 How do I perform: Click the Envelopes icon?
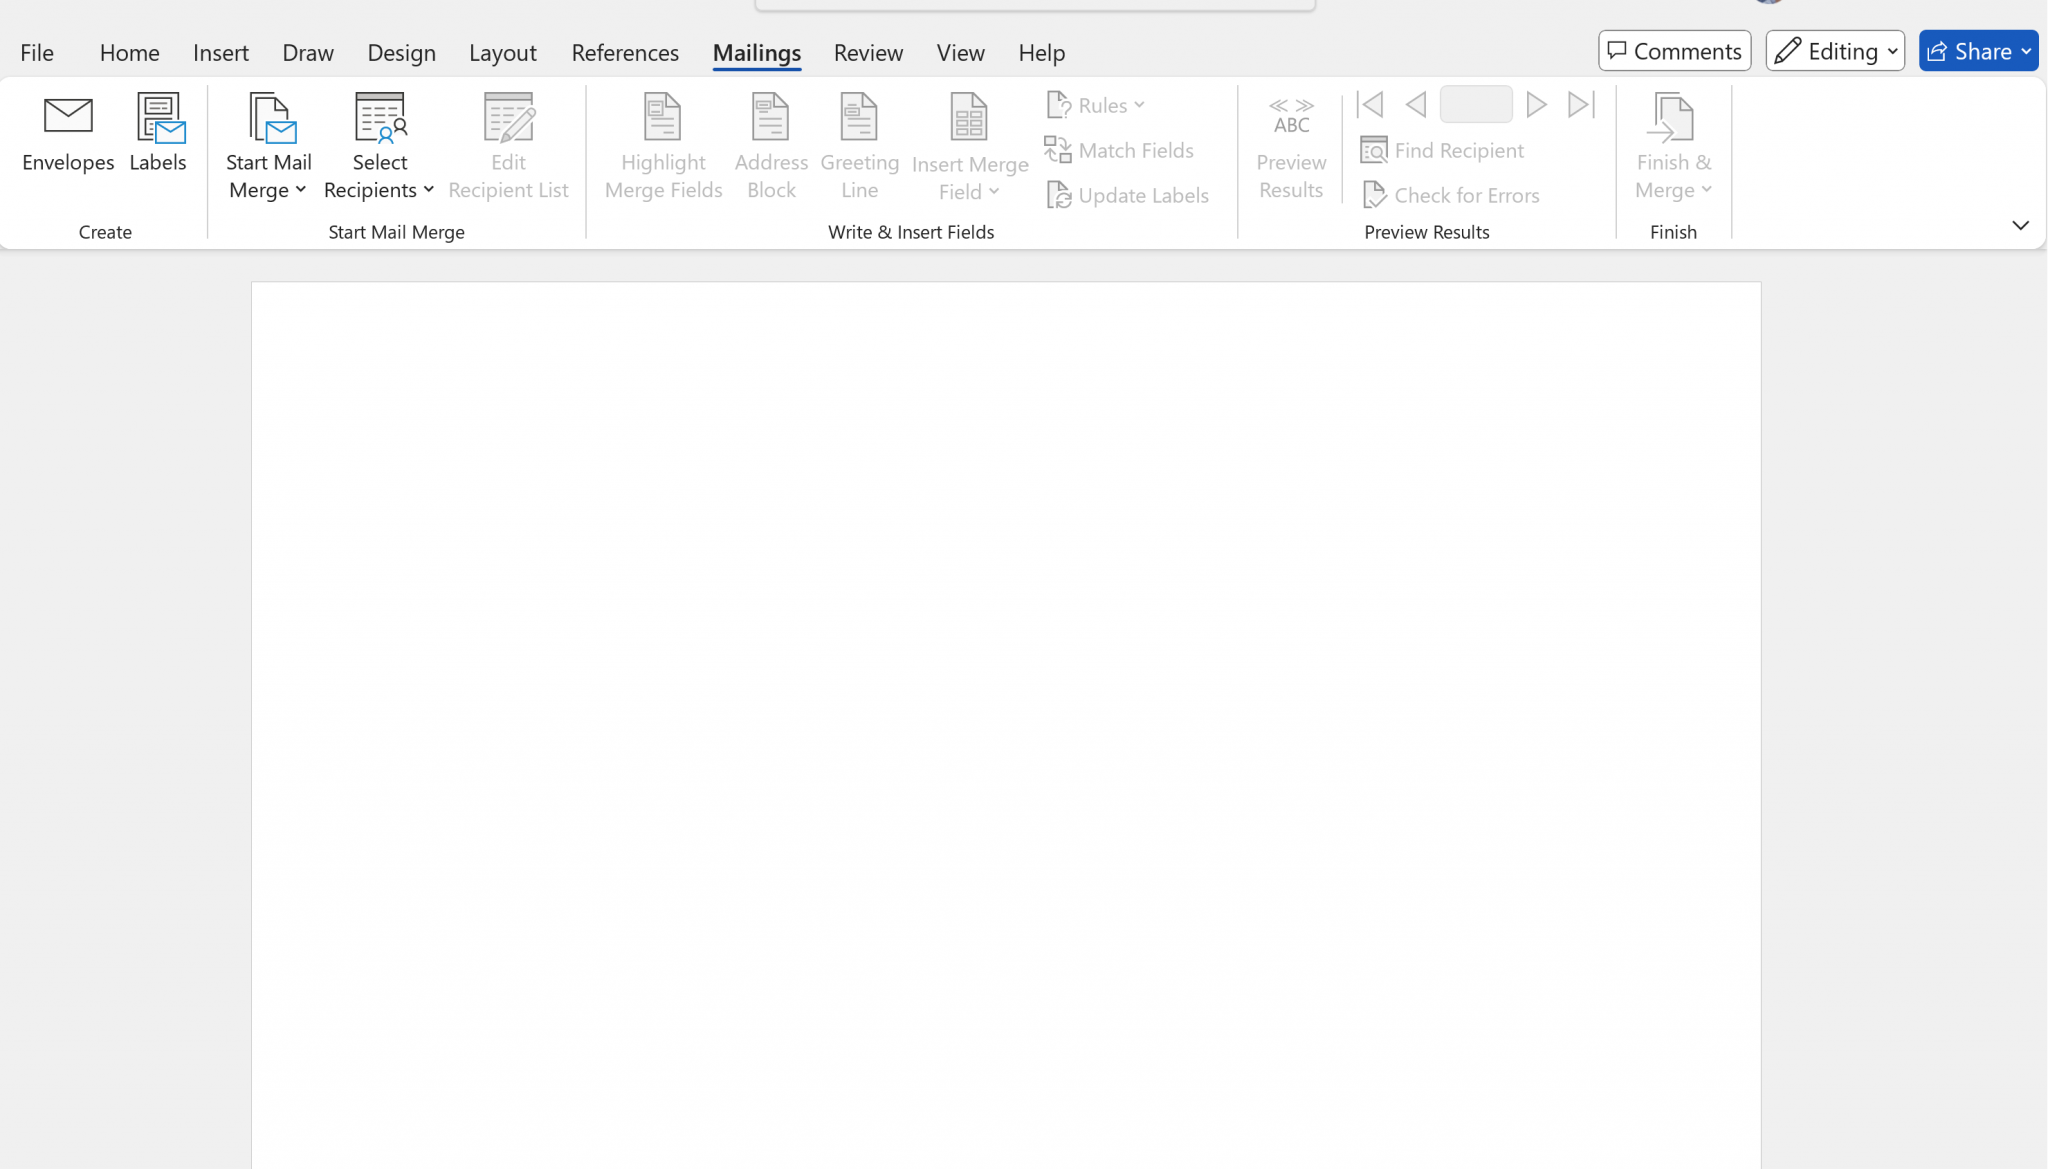click(x=68, y=117)
